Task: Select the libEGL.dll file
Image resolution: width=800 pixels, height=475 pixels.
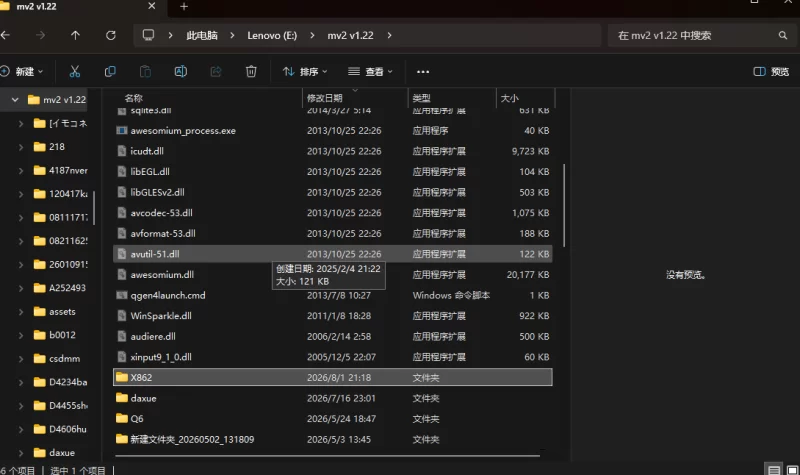Action: click(332, 171)
